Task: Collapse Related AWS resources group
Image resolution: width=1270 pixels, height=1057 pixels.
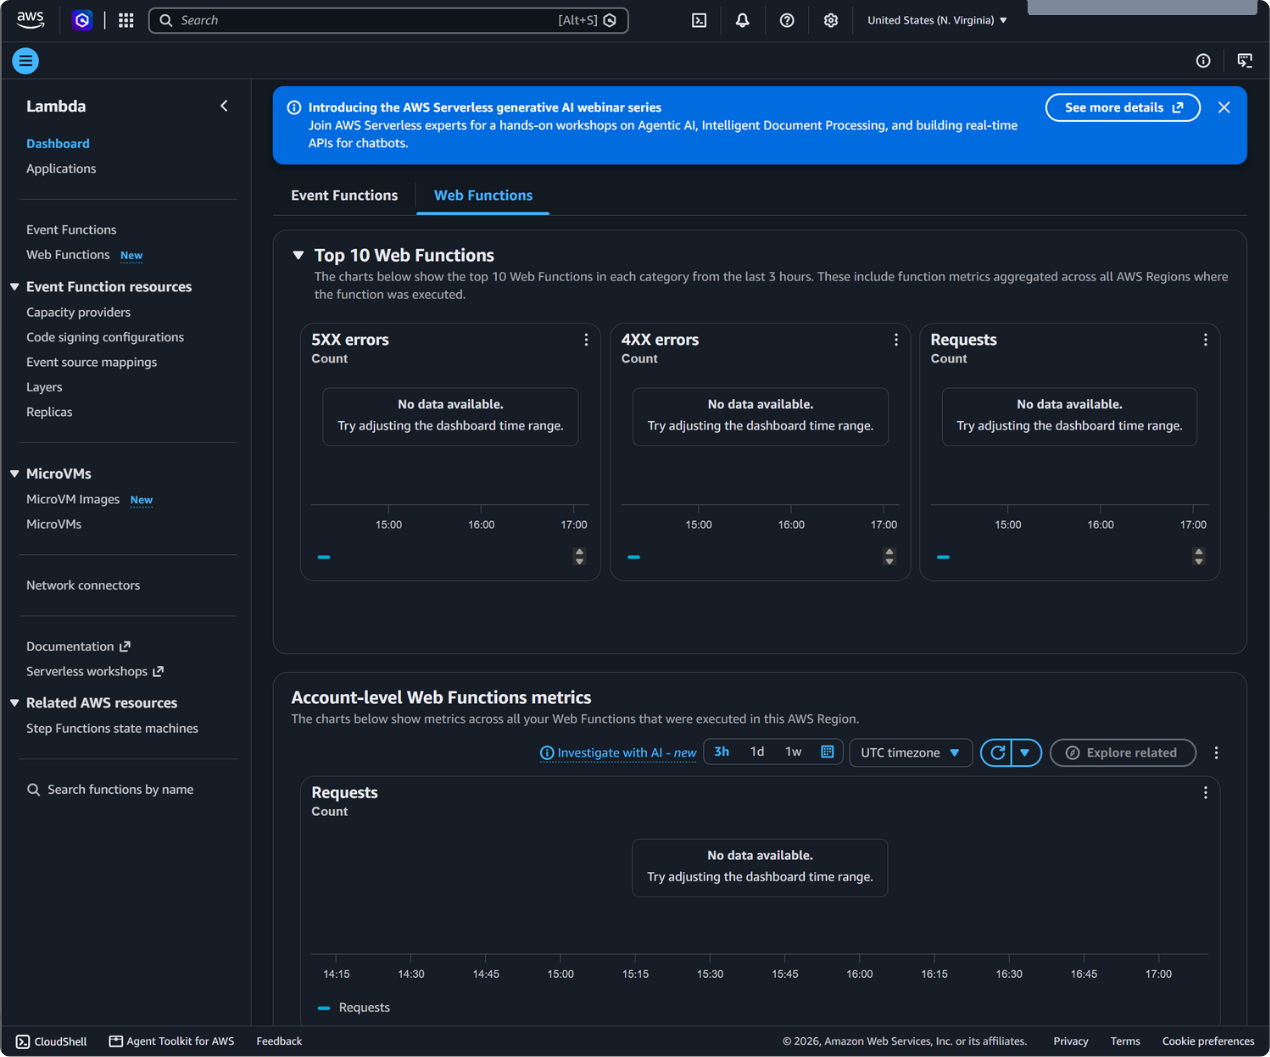Action: [15, 703]
